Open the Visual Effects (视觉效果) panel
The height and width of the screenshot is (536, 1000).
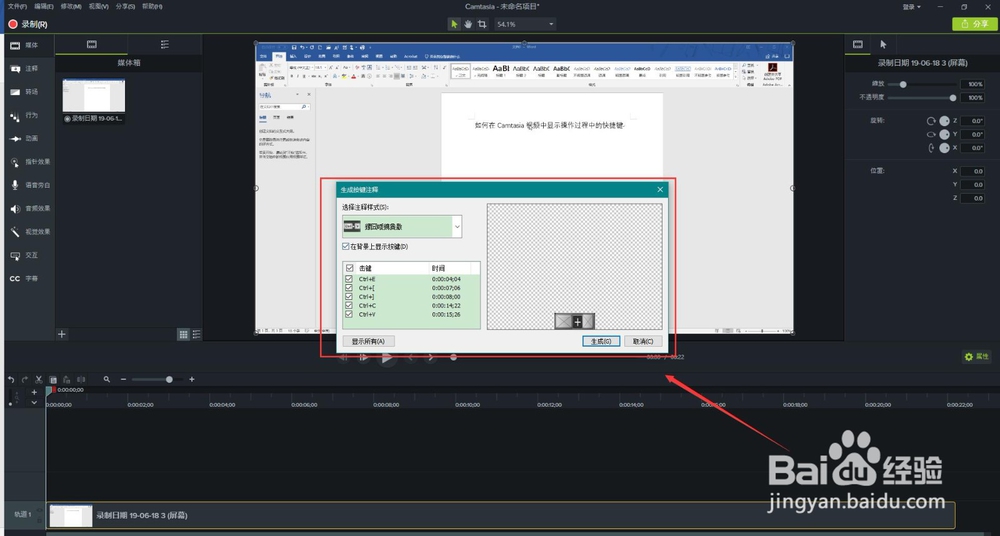click(28, 232)
